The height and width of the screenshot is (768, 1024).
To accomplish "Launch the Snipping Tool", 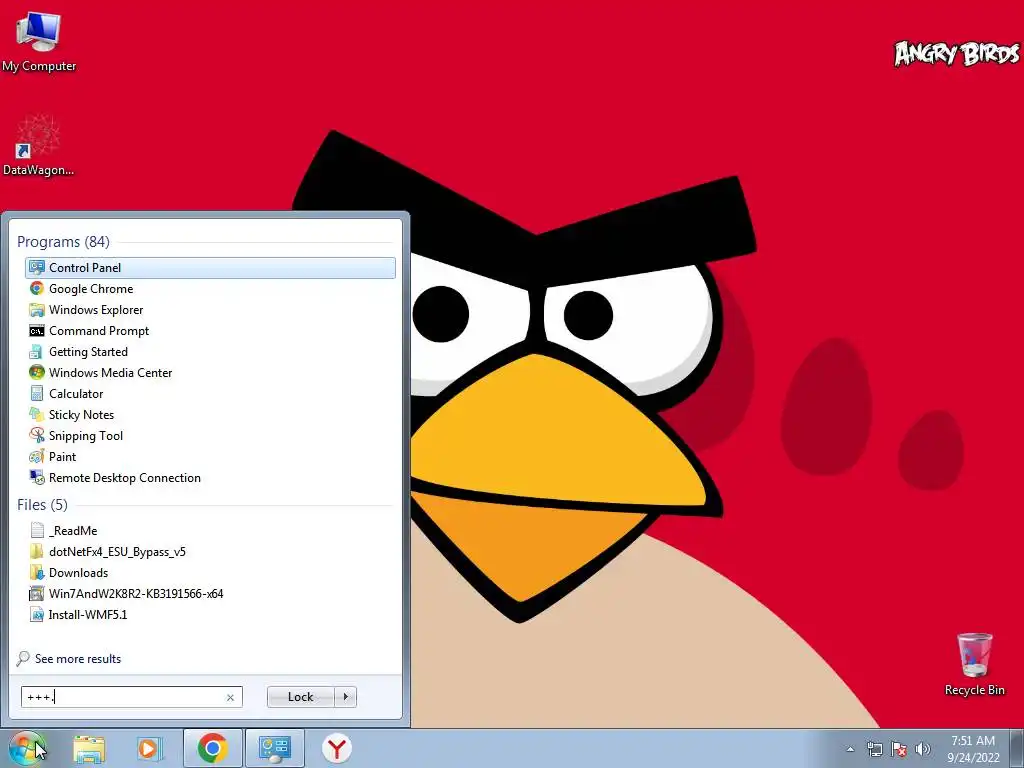I will coord(210,436).
